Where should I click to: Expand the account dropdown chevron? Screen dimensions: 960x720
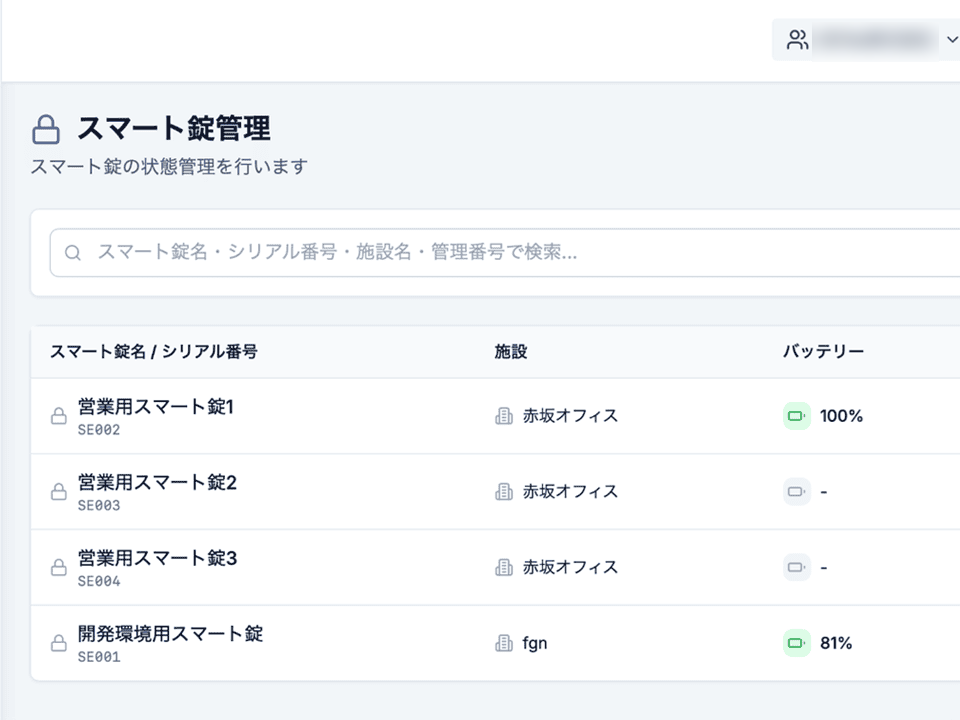pos(950,40)
